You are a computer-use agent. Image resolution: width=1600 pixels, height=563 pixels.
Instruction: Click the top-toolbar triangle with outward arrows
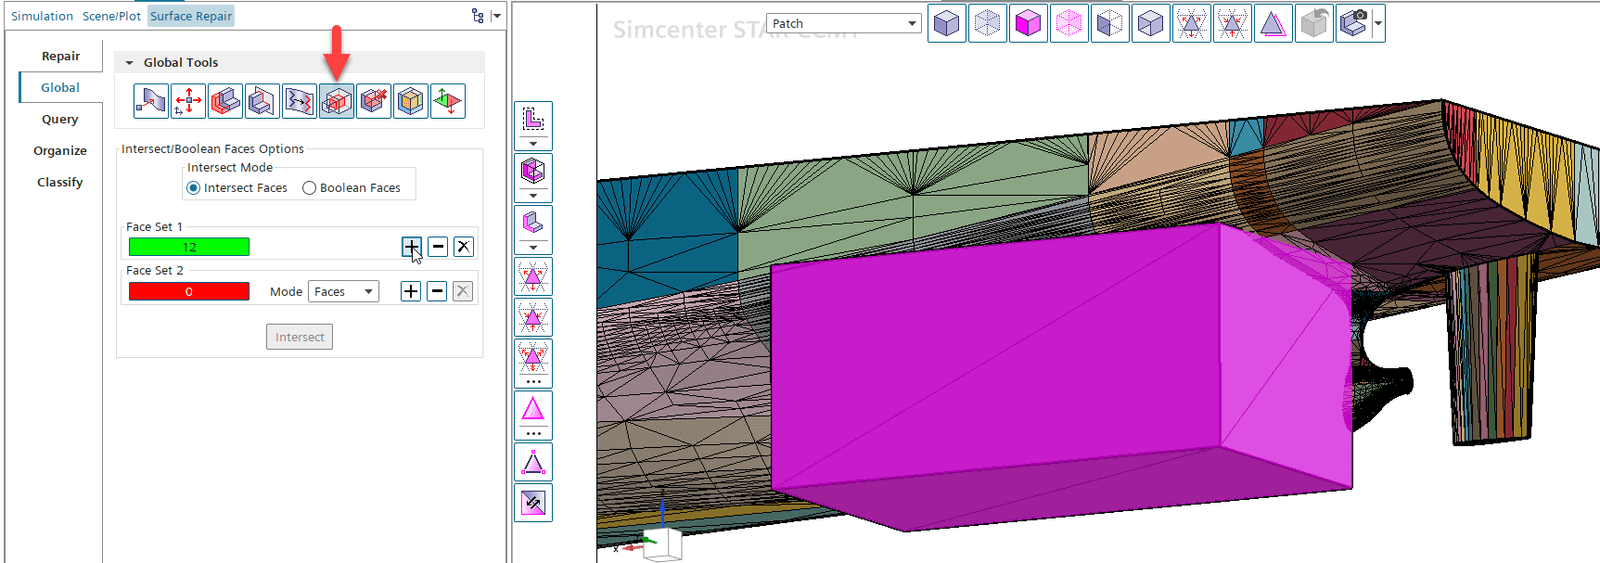[1191, 23]
